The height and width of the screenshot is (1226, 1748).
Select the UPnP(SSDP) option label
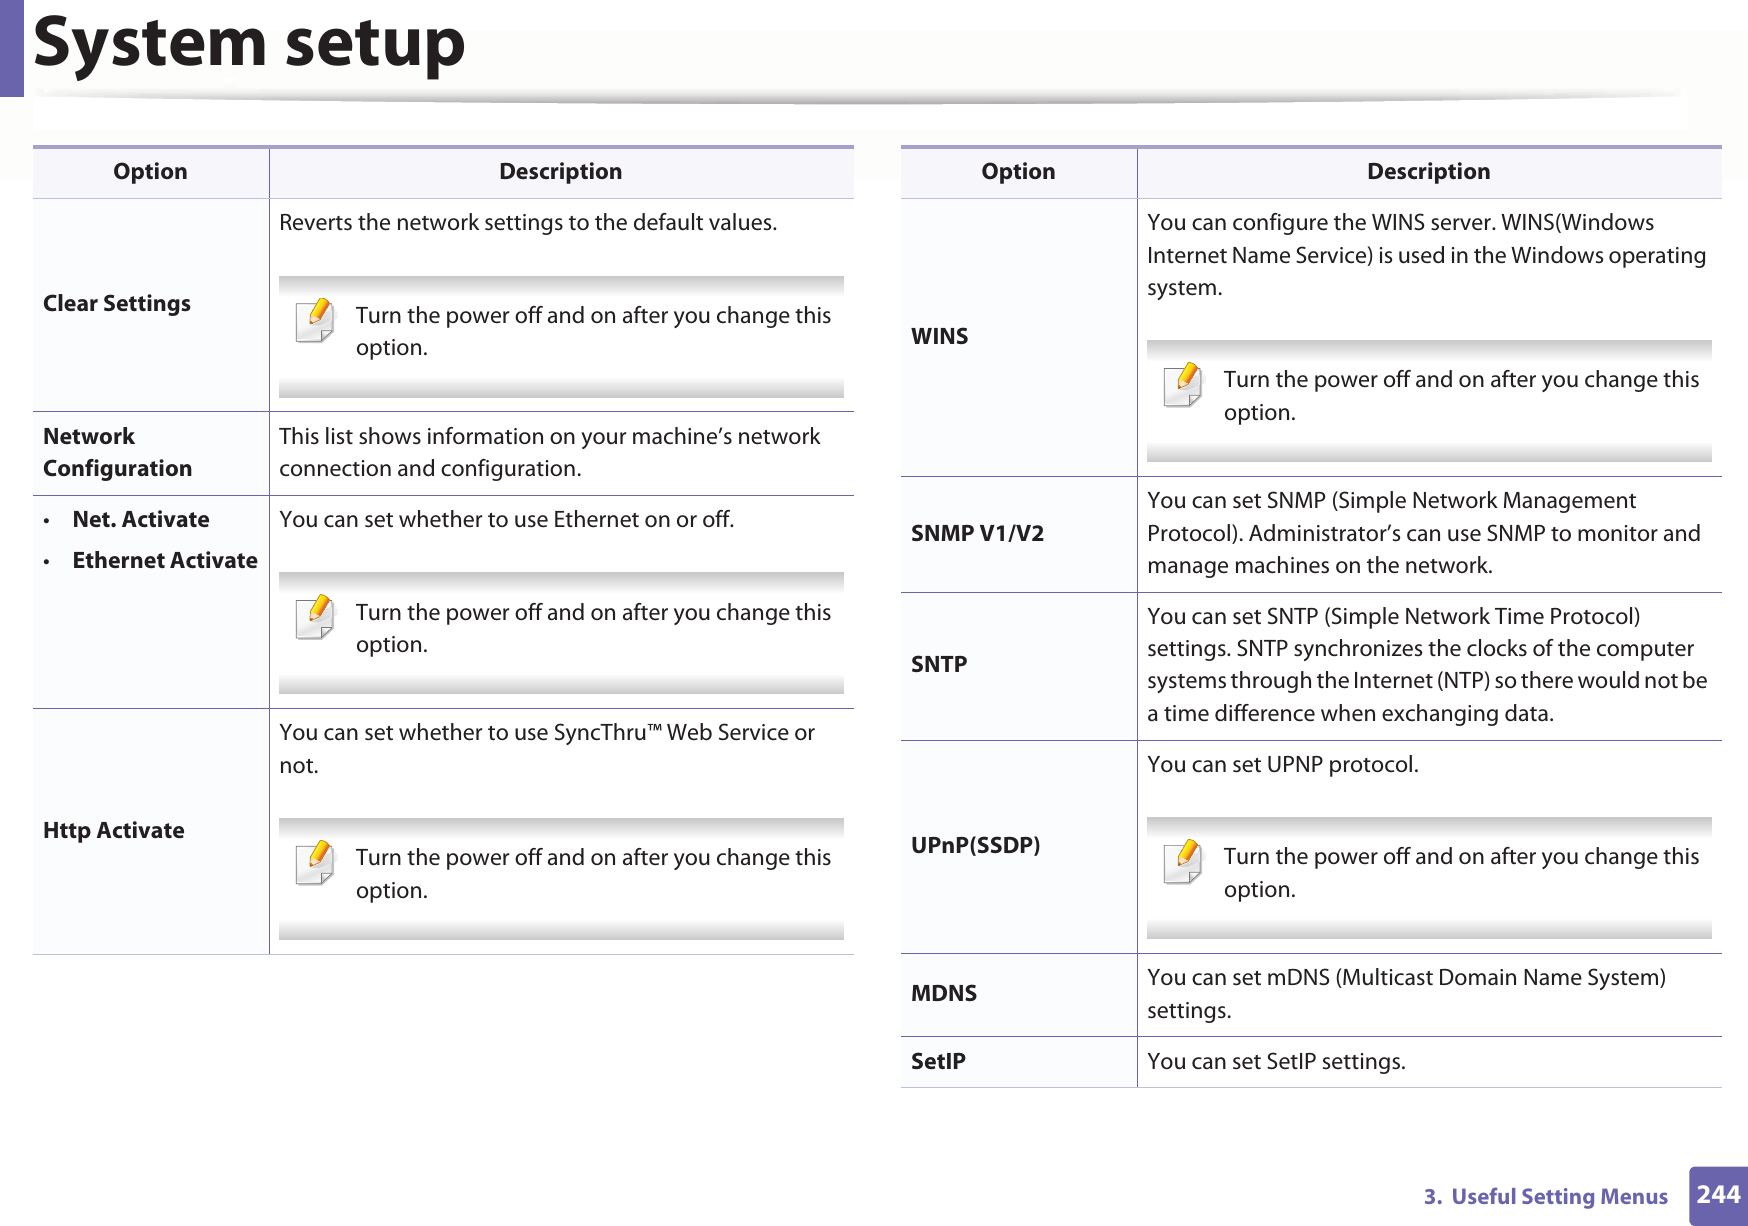coord(975,845)
